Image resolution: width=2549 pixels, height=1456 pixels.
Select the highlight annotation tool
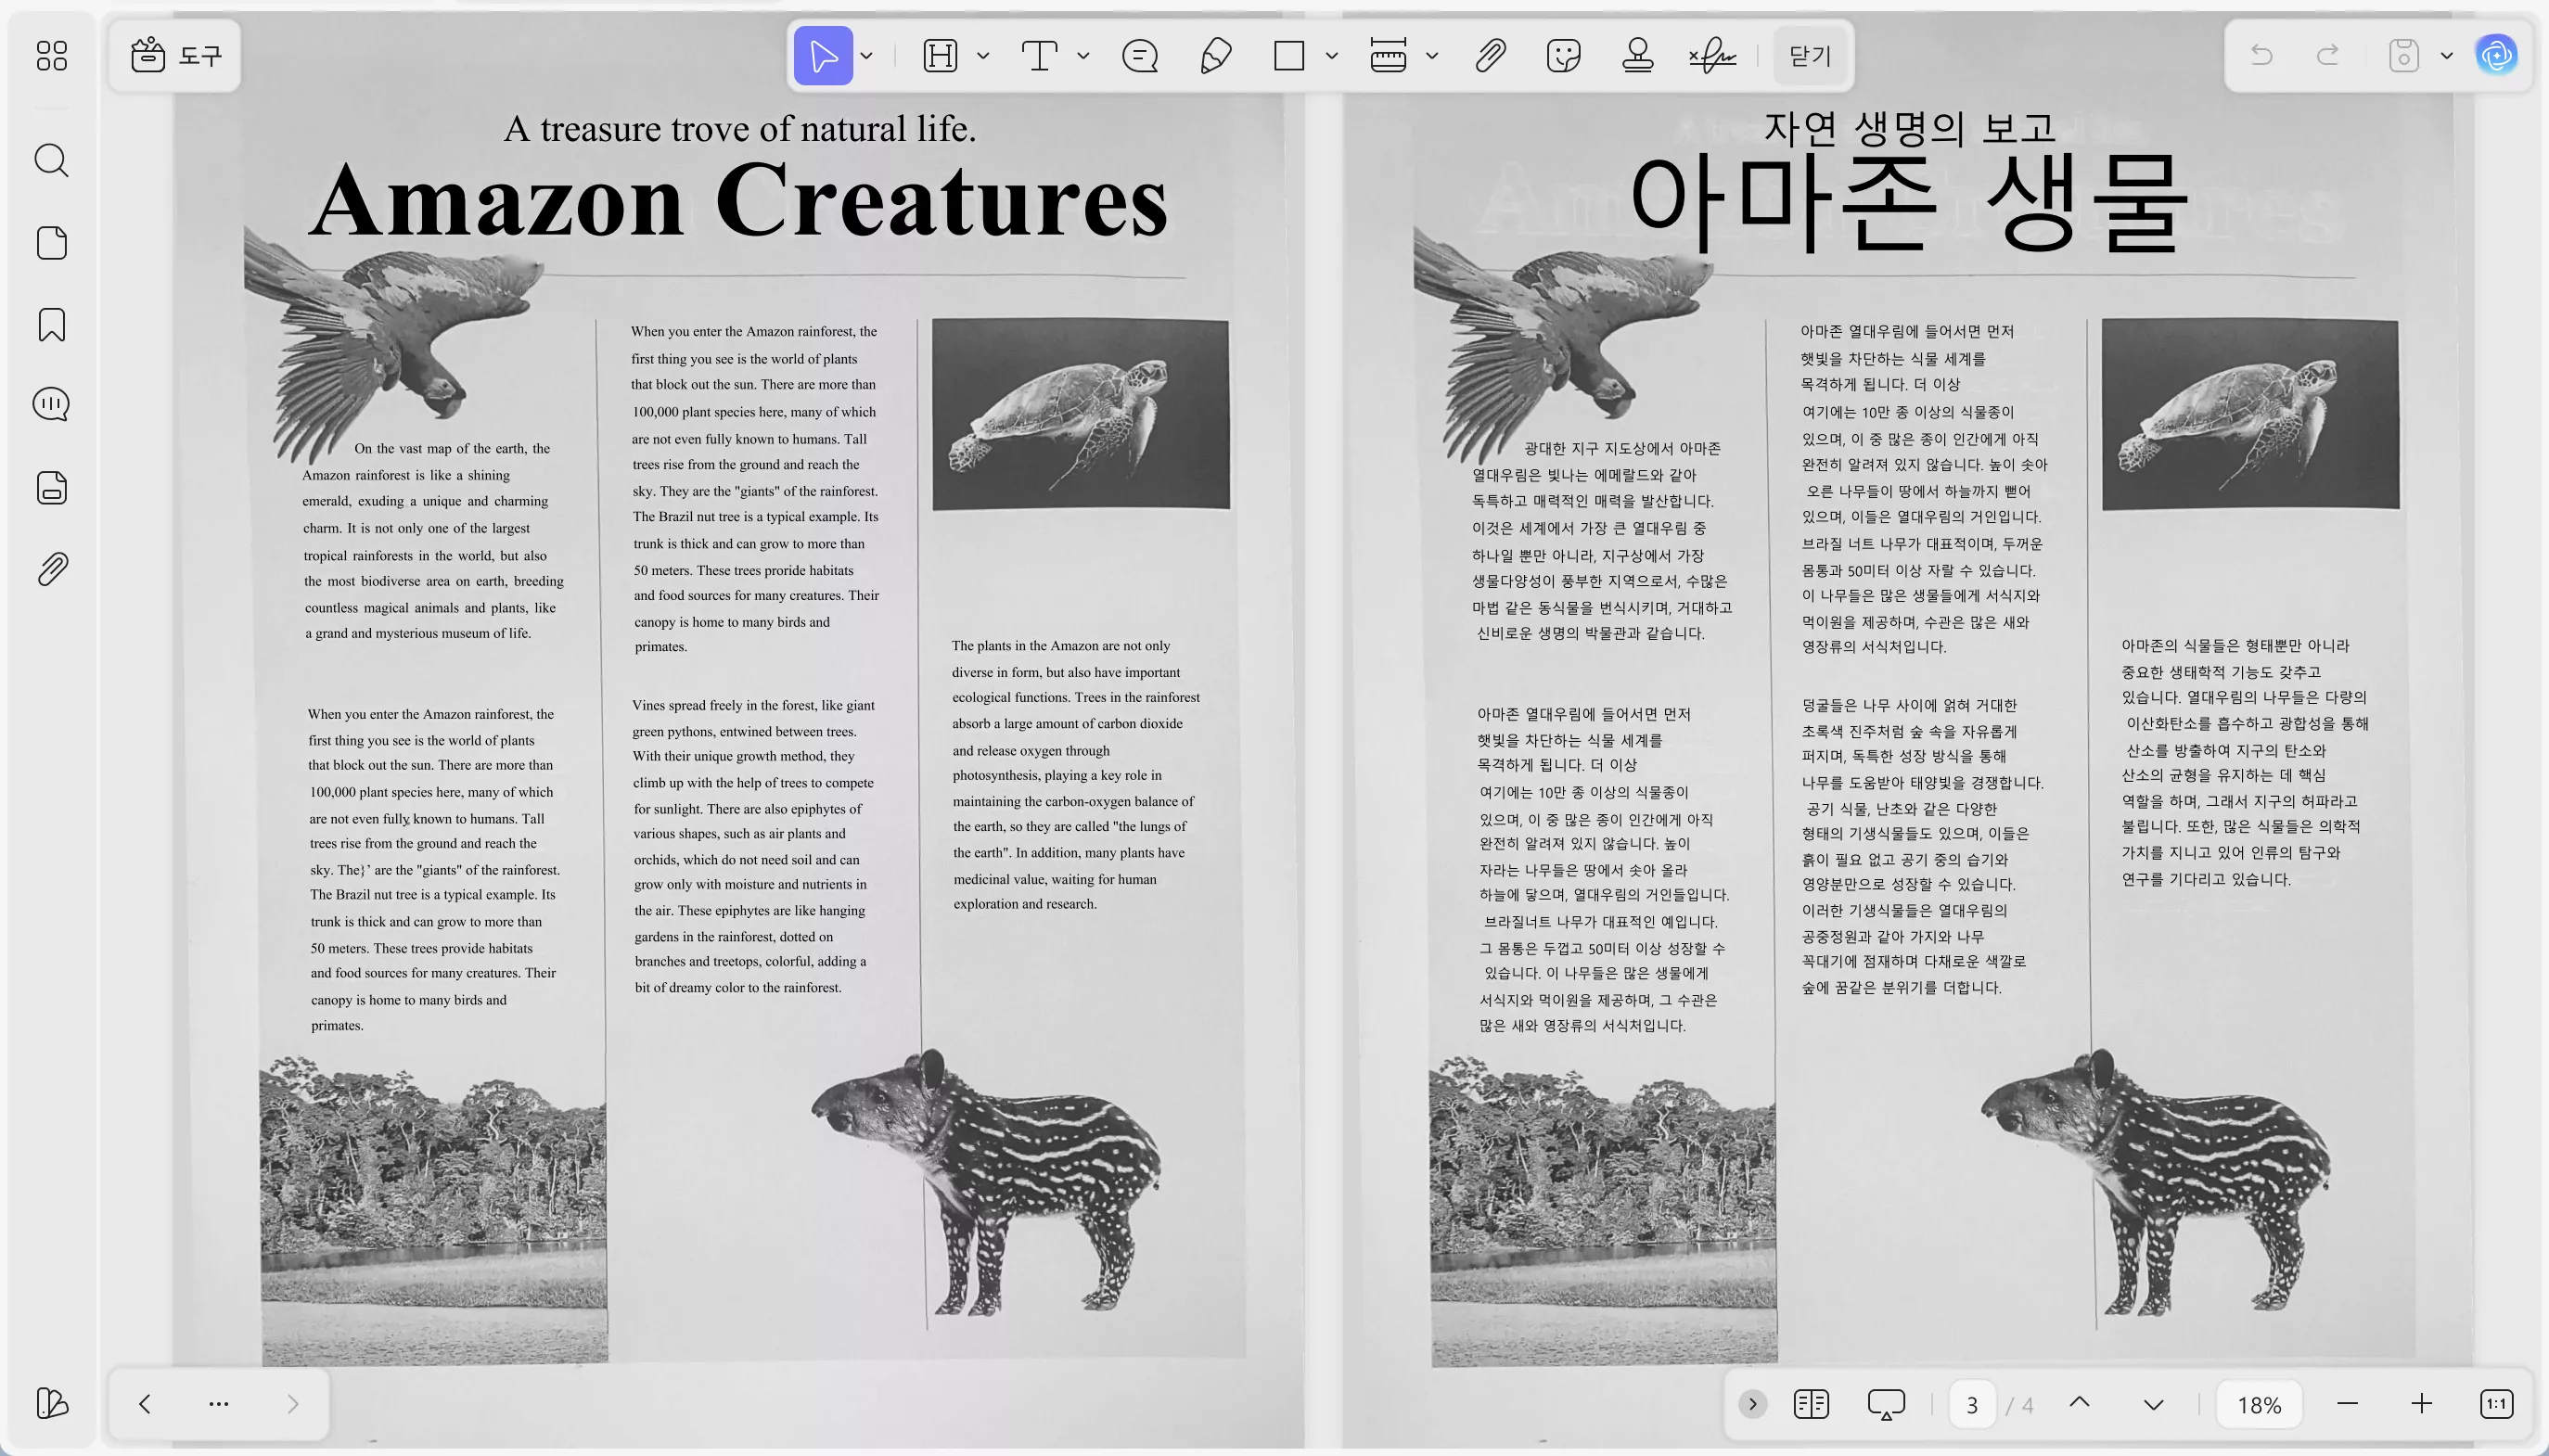[x=938, y=55]
